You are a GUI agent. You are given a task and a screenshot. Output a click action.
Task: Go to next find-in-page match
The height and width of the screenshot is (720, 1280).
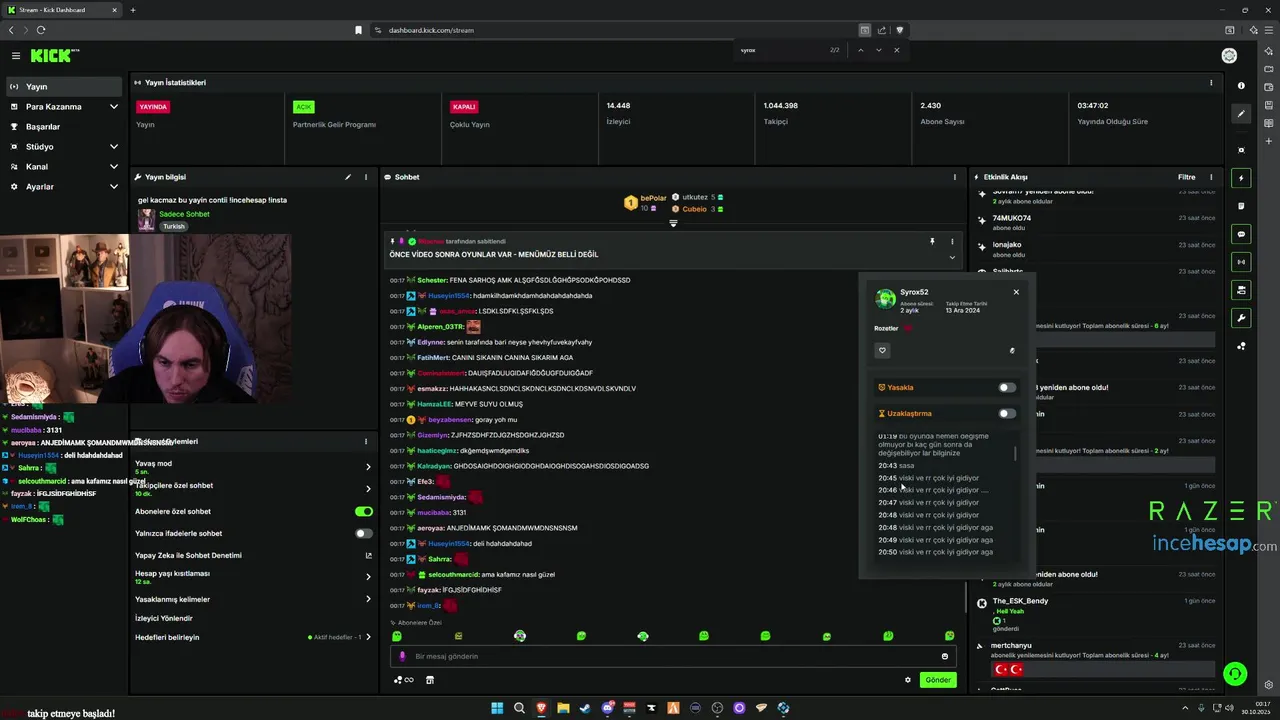click(x=879, y=50)
